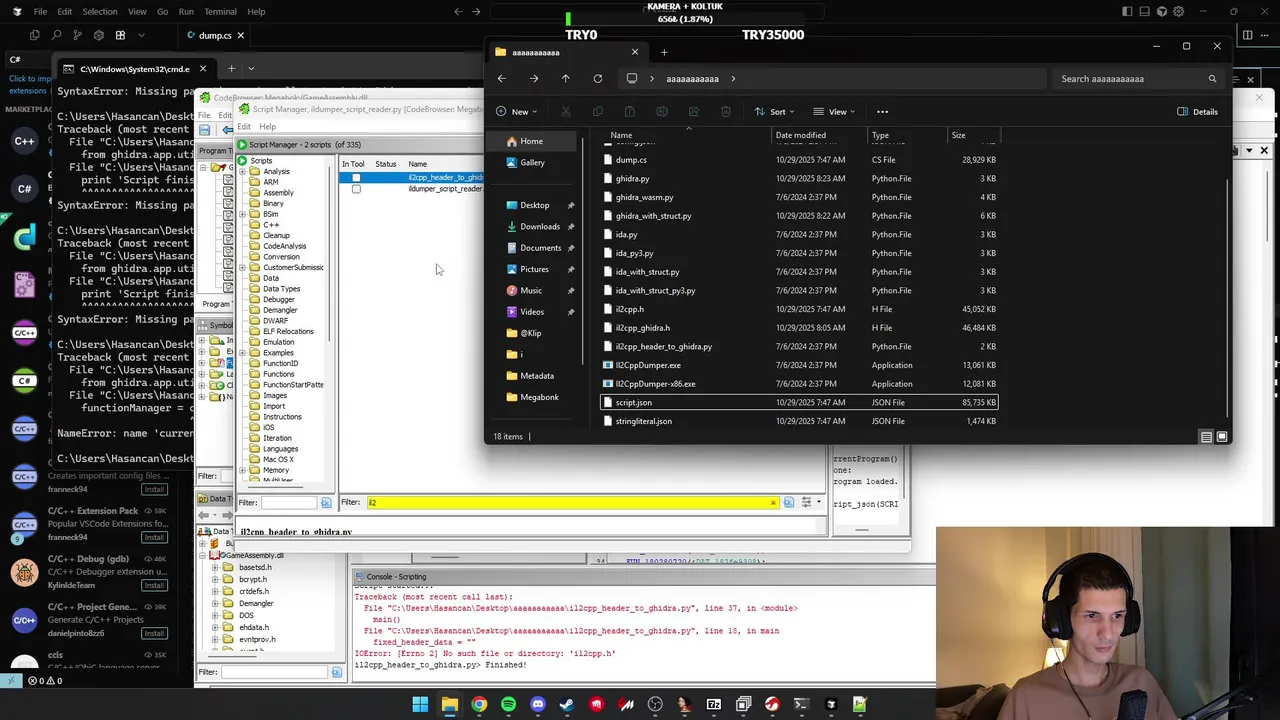Open the View dropdown in Explorer
This screenshot has width=1280, height=720.
click(835, 112)
